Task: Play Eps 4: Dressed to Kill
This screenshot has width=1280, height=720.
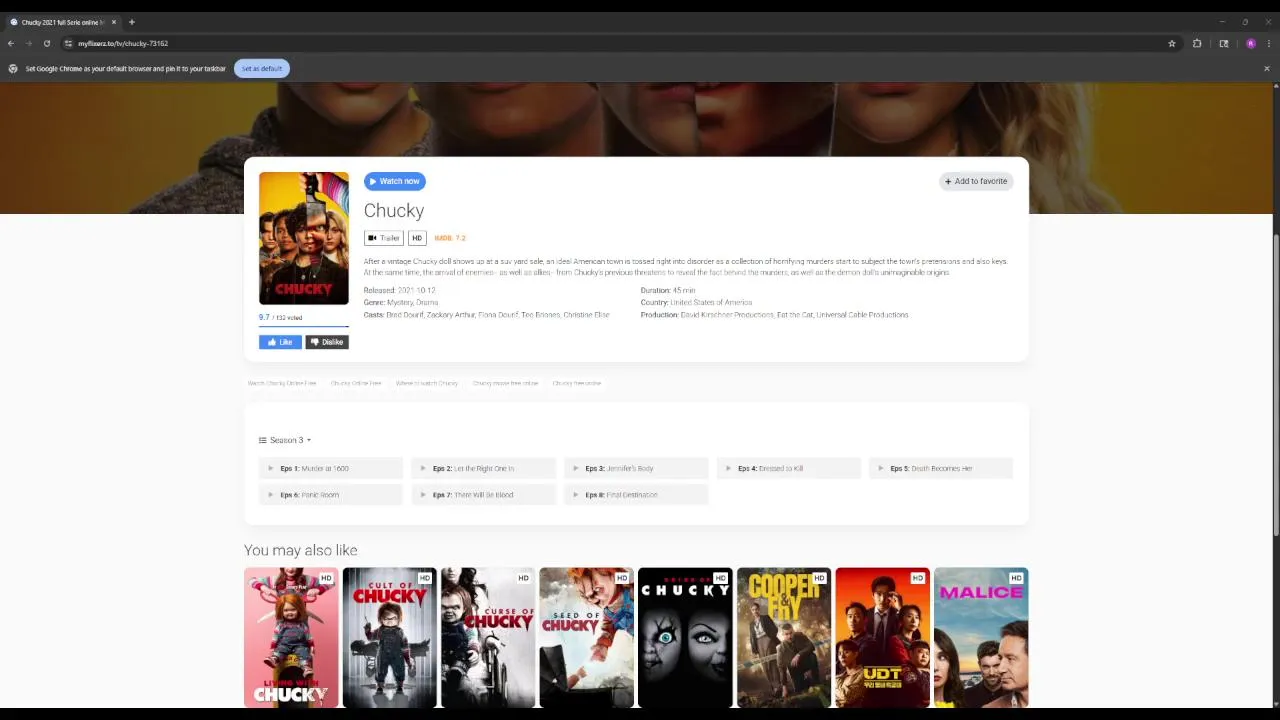Action: pyautogui.click(x=788, y=468)
